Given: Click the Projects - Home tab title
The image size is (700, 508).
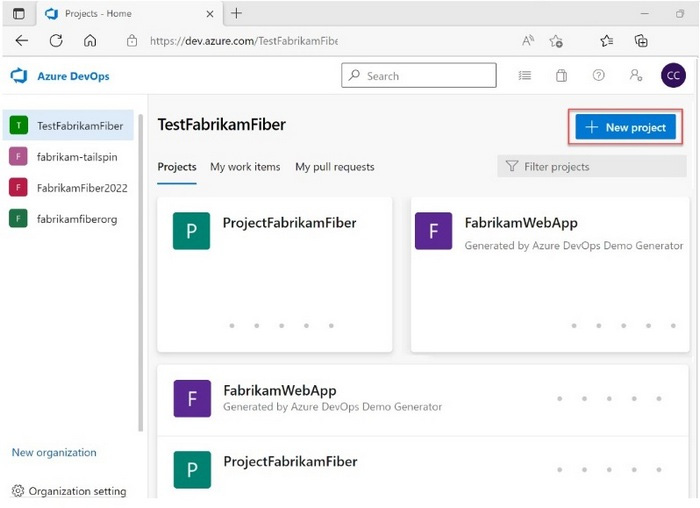Looking at the screenshot, I should coord(98,14).
